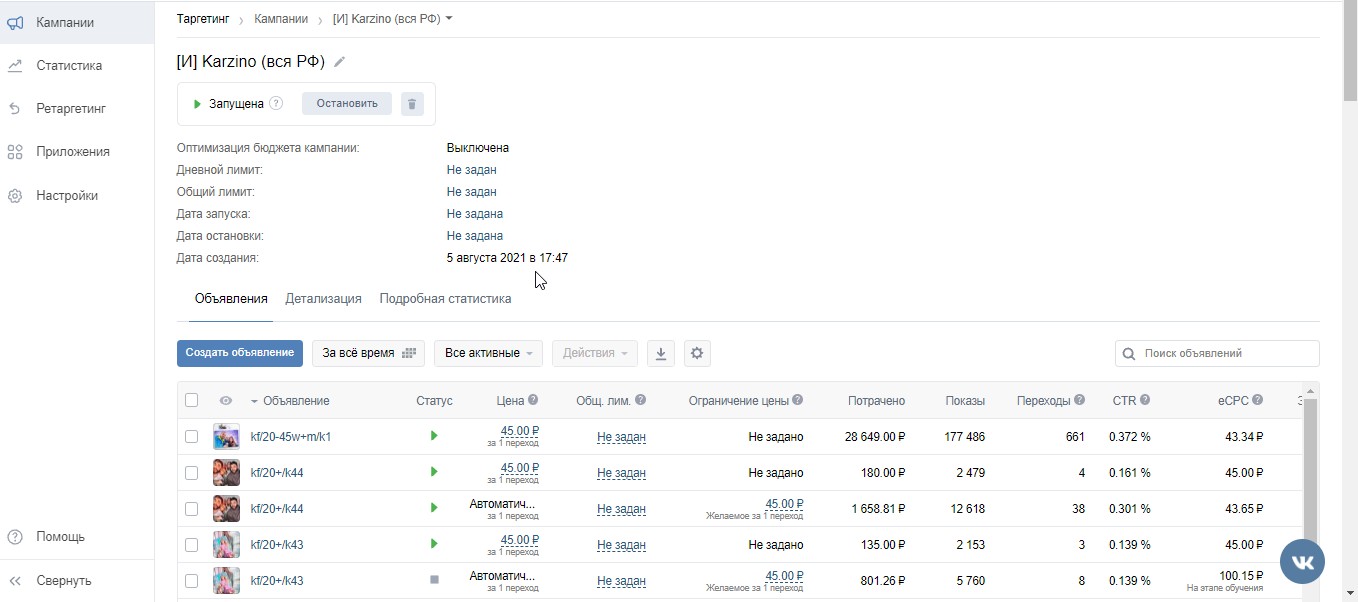Open VK chat floating button
This screenshot has height=602, width=1358.
[x=1302, y=562]
